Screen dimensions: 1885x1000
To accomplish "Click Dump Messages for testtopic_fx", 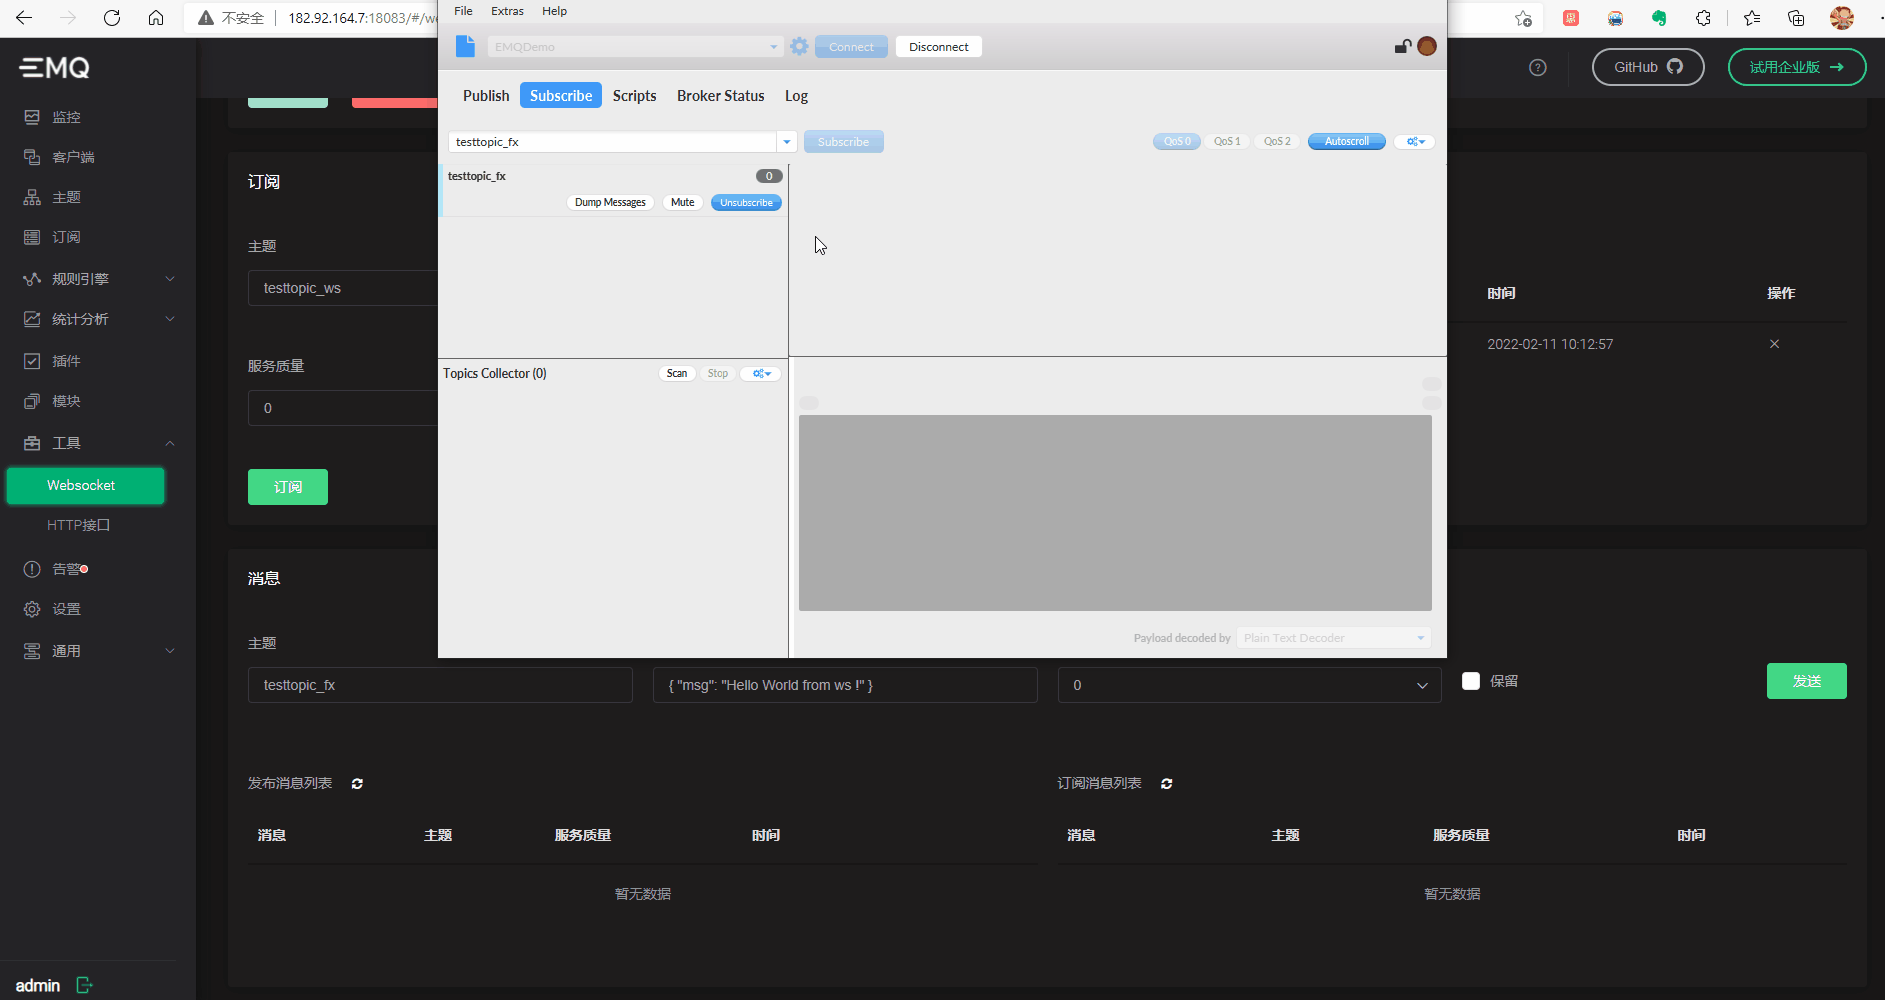I will coord(610,203).
